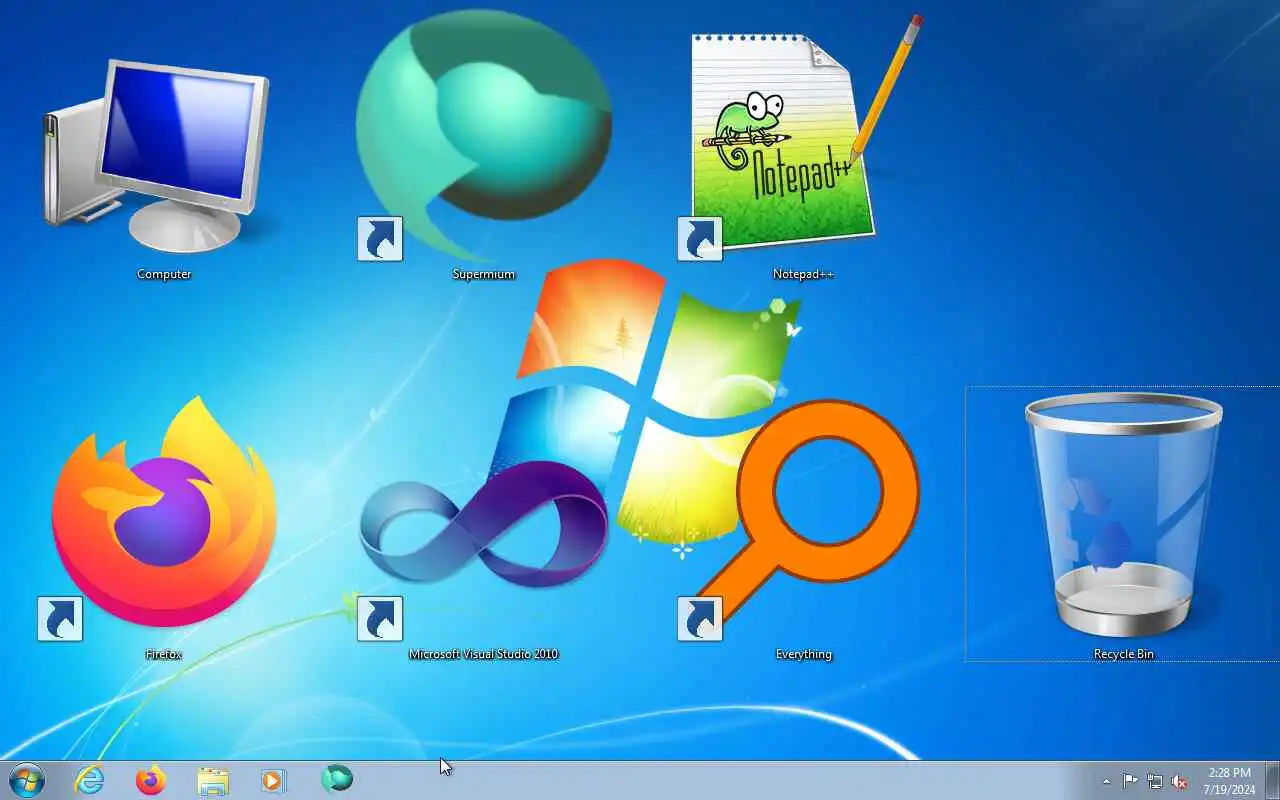Open Windows Explorer folder on taskbar

point(213,781)
